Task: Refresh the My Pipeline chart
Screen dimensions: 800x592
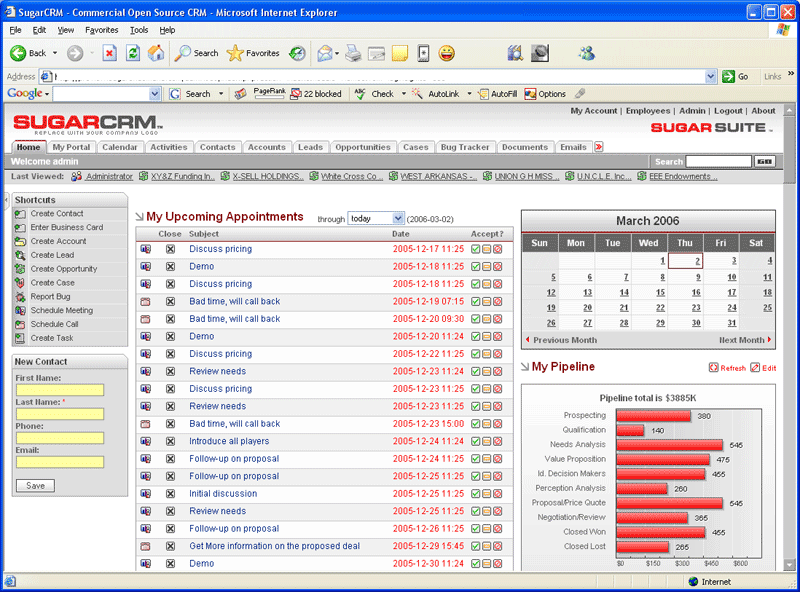Action: pyautogui.click(x=728, y=368)
